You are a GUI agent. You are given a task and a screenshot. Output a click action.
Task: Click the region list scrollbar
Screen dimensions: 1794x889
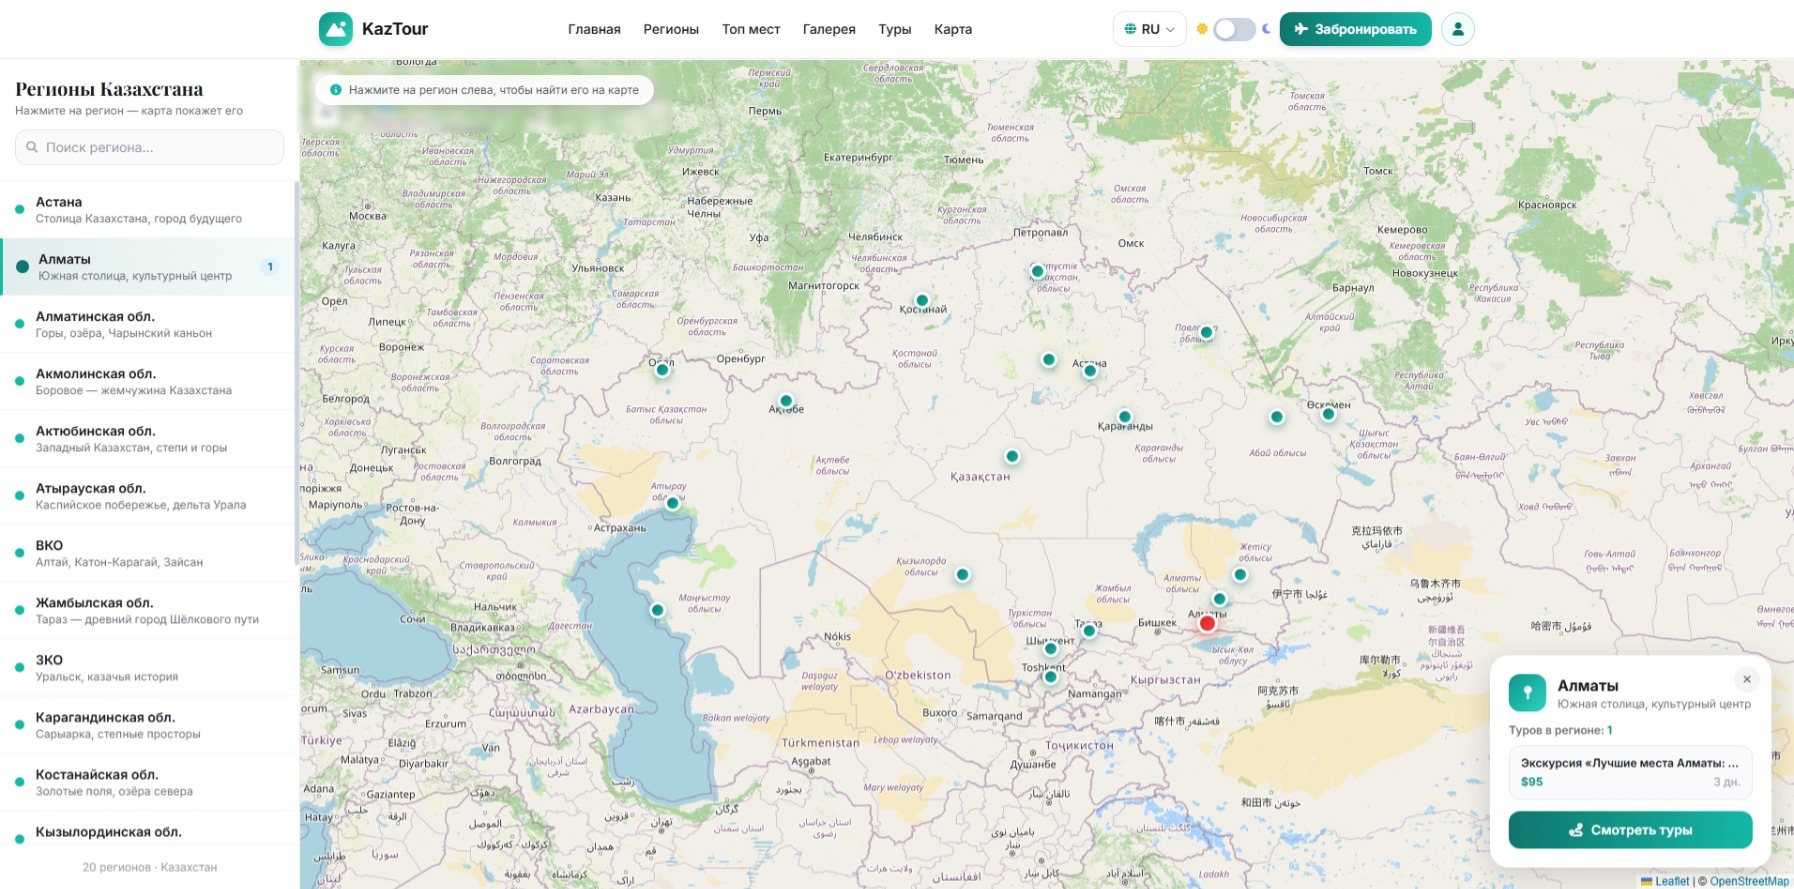(296, 375)
